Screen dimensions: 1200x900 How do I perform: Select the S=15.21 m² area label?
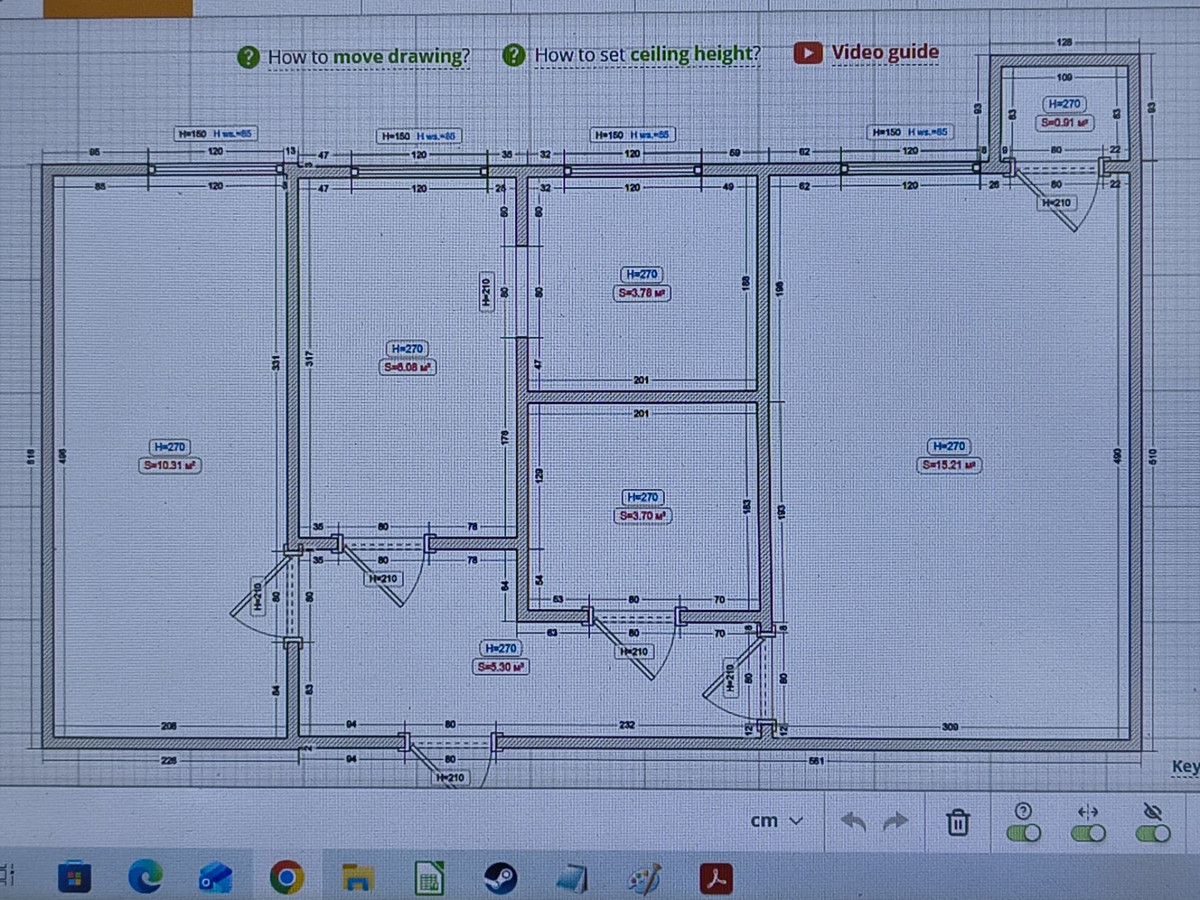[x=949, y=465]
